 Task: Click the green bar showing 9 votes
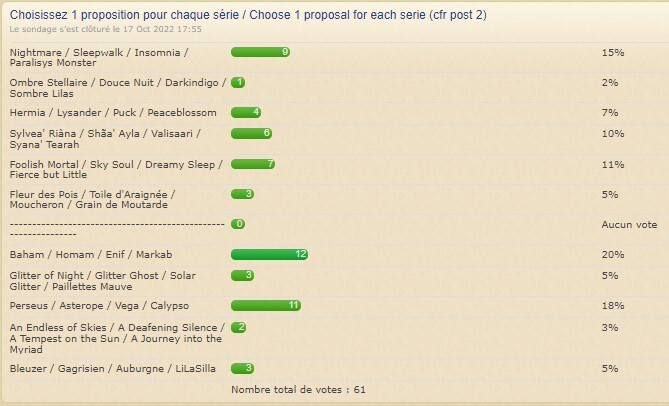coord(260,52)
